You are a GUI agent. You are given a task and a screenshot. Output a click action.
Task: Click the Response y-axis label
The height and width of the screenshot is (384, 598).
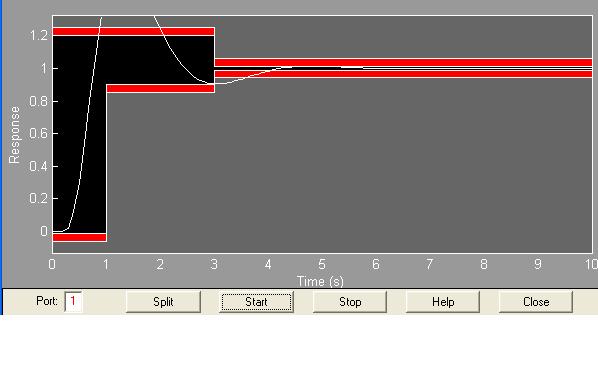tap(14, 135)
